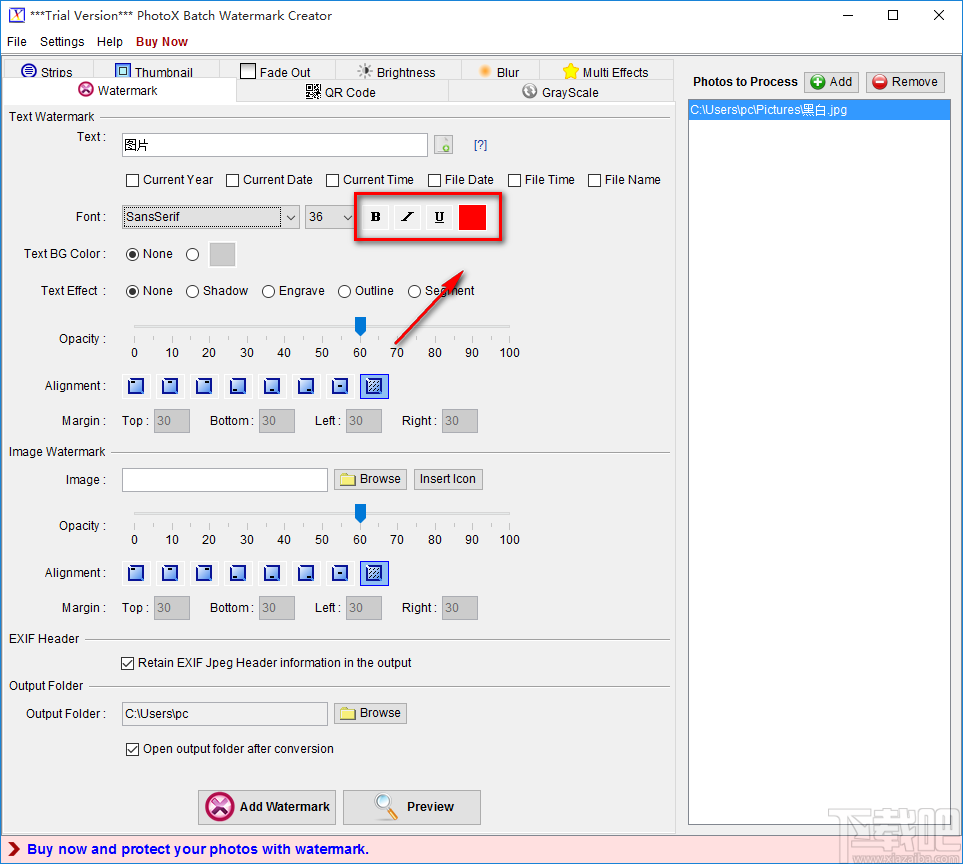Switch to the Multi Effects tab

(x=606, y=71)
